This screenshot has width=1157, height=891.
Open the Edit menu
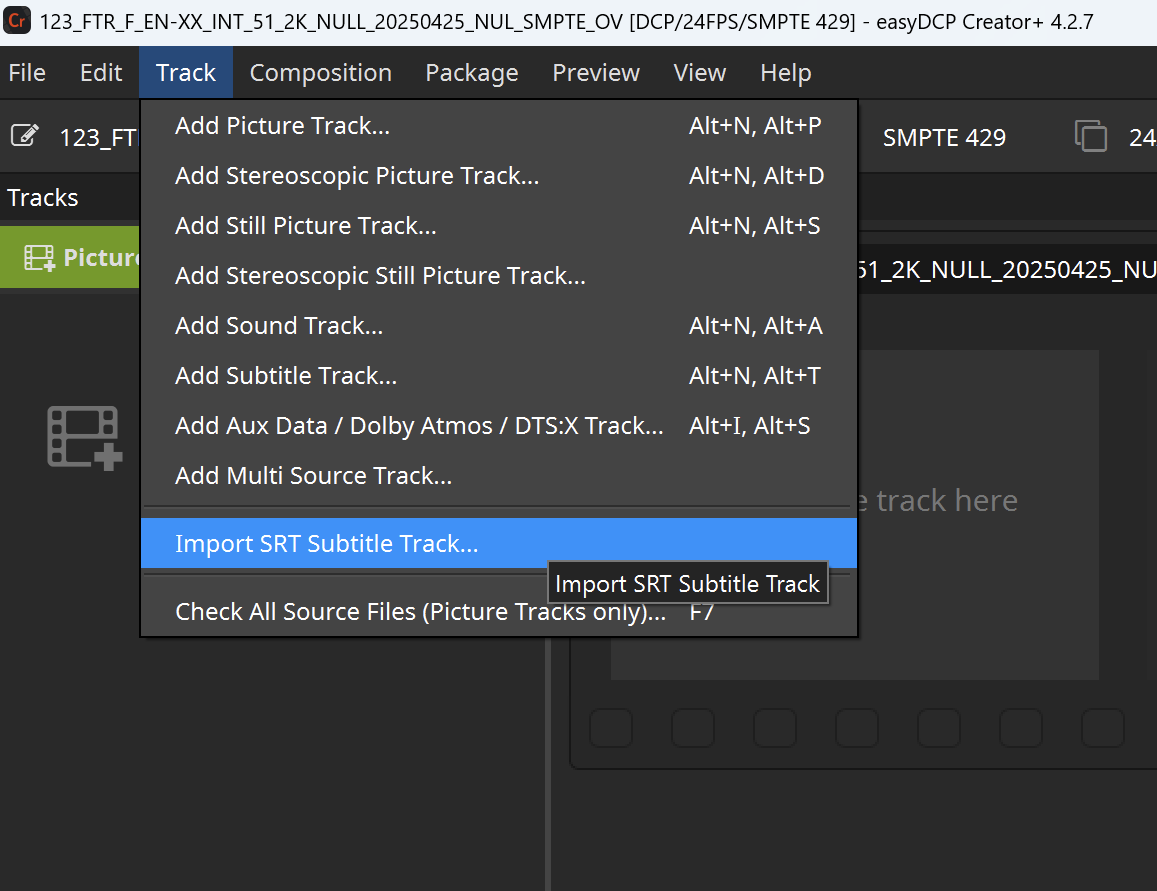click(x=101, y=73)
